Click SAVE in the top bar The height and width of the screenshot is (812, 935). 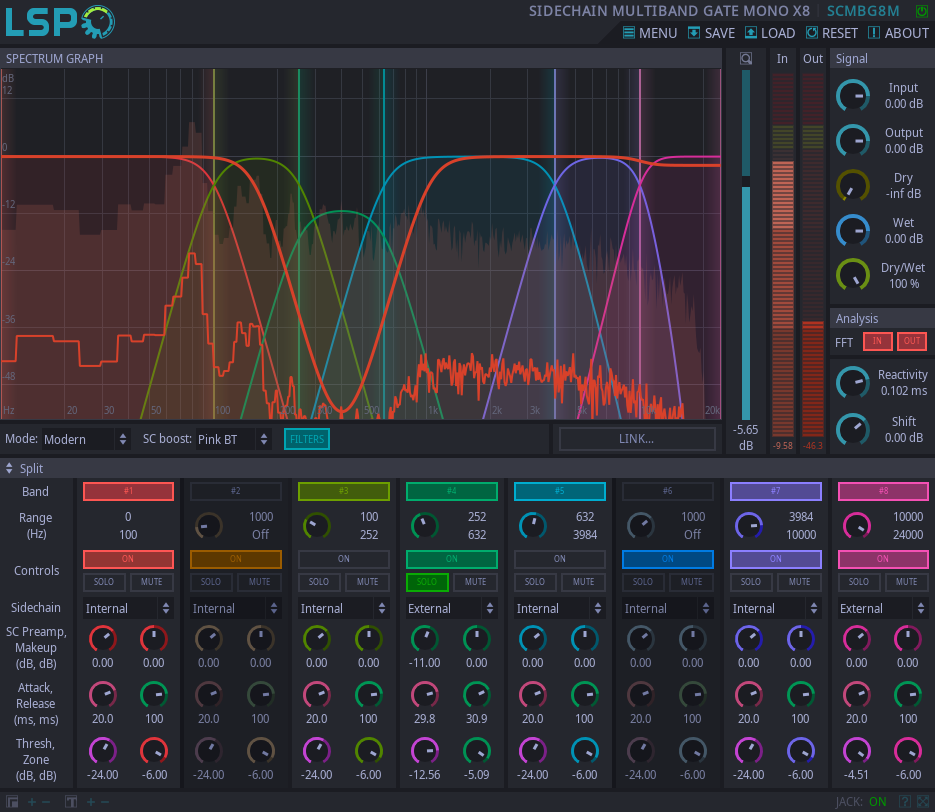pos(711,33)
